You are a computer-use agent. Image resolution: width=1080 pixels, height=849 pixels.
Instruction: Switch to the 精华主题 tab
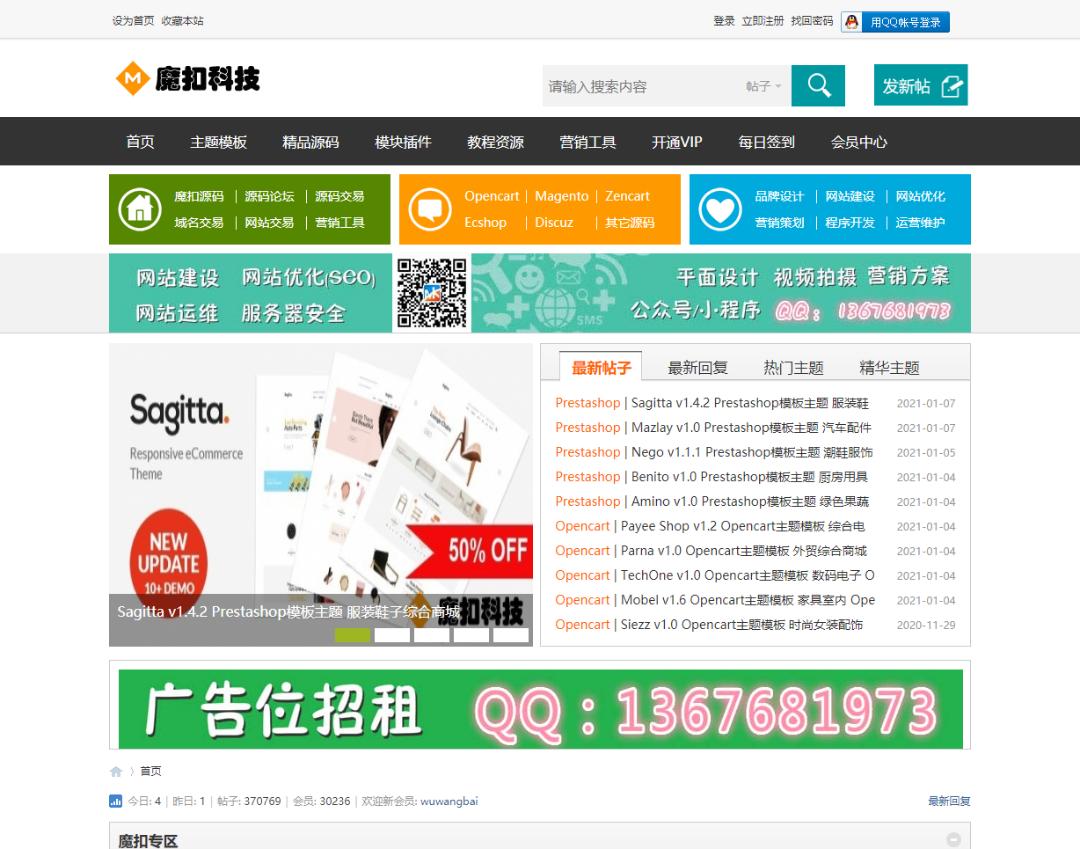tap(889, 368)
